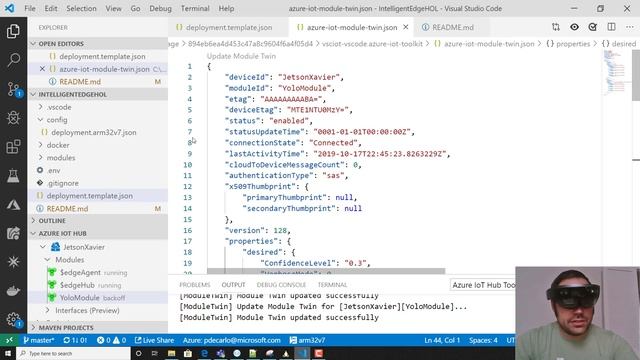The image size is (640, 360).
Task: Collapse the INTELLIGENTEDGEHOL section
Action: 98,94
